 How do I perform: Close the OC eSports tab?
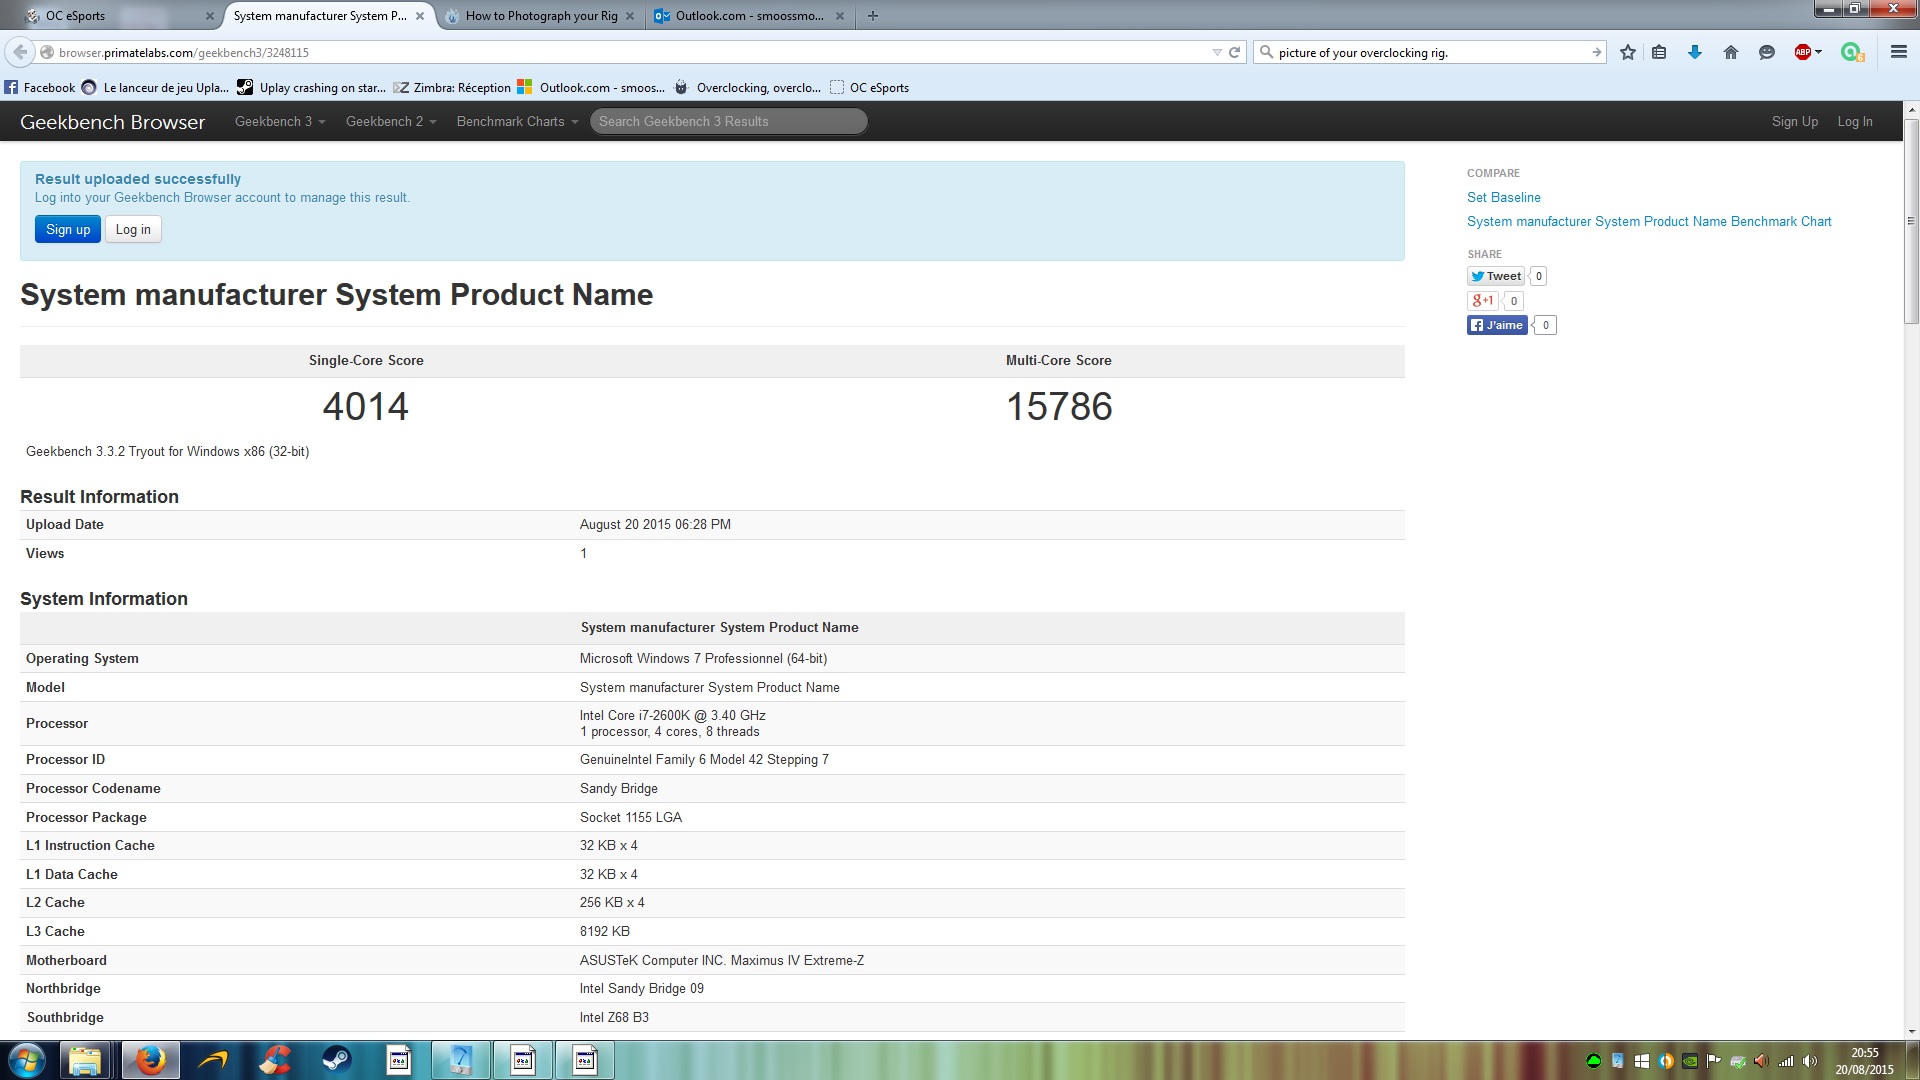click(209, 16)
